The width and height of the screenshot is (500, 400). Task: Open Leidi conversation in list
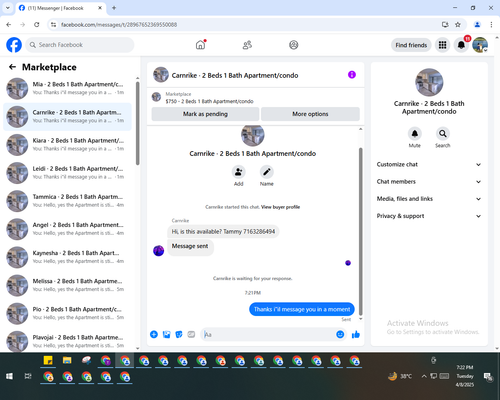[x=67, y=173]
